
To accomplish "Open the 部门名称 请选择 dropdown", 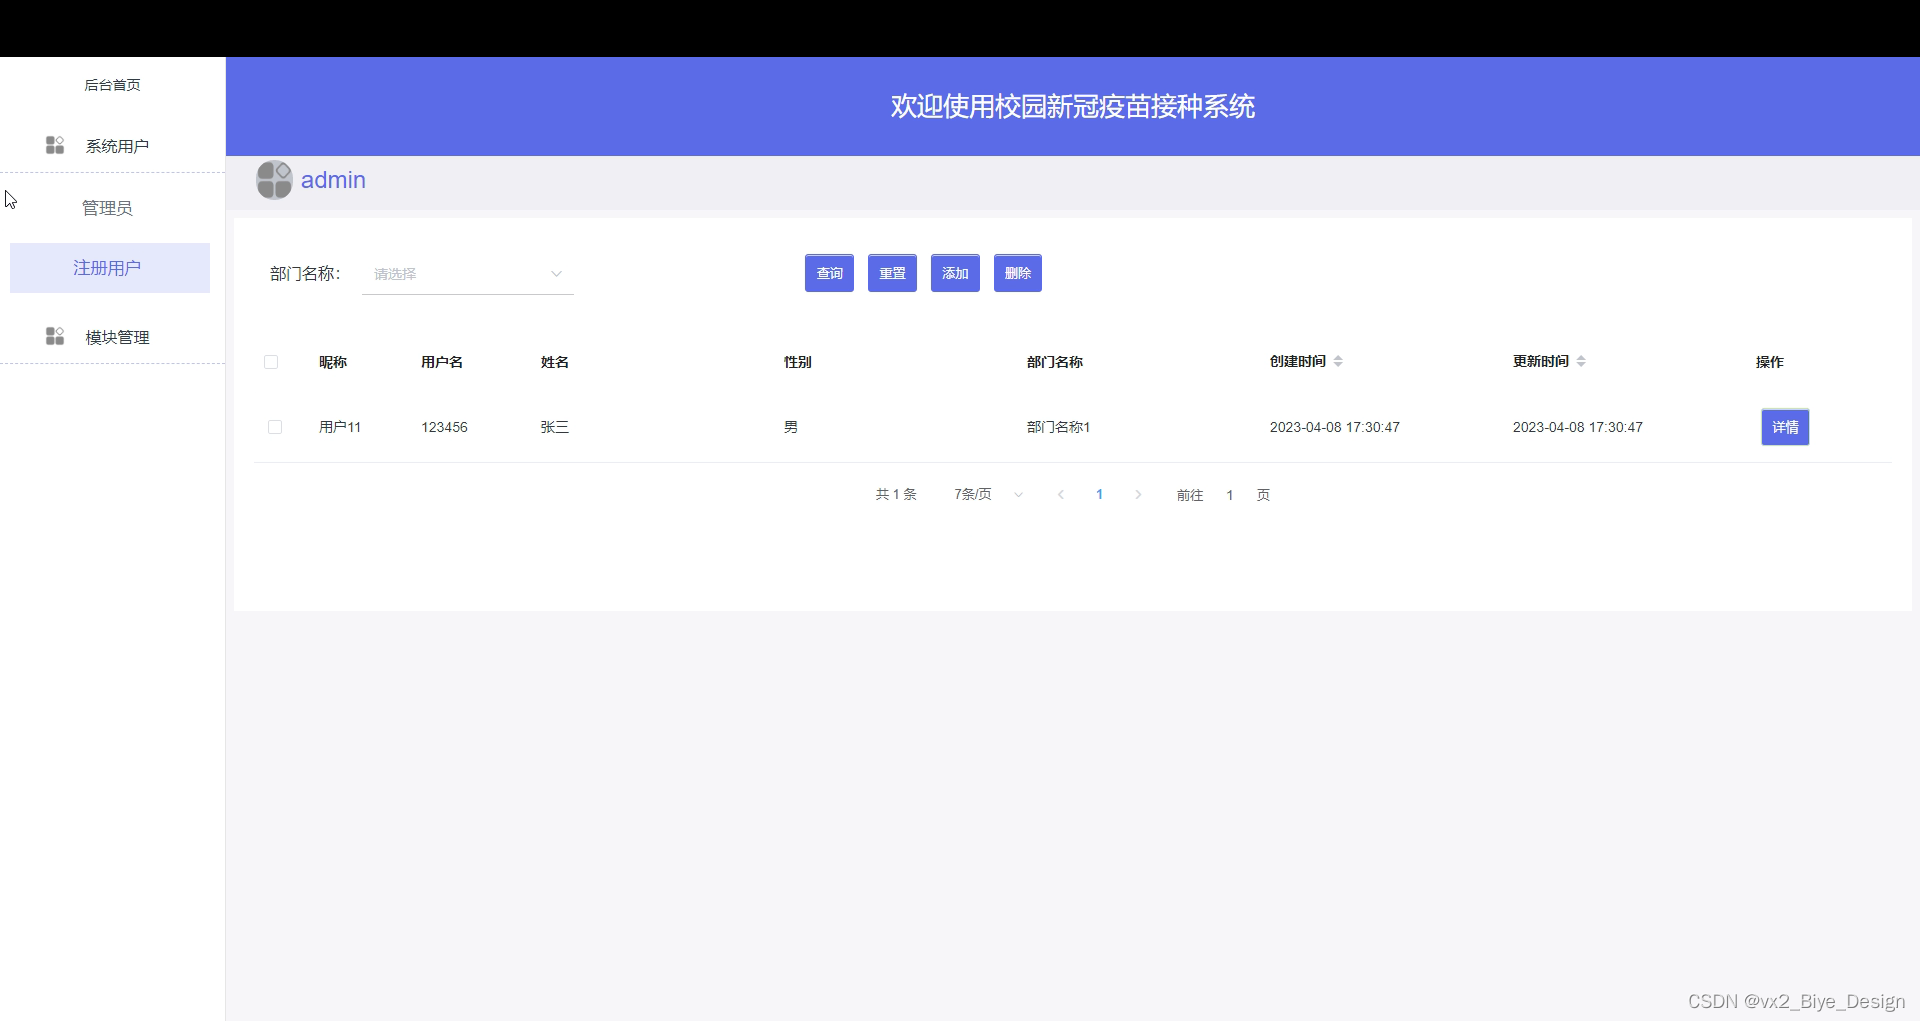I will [x=468, y=274].
